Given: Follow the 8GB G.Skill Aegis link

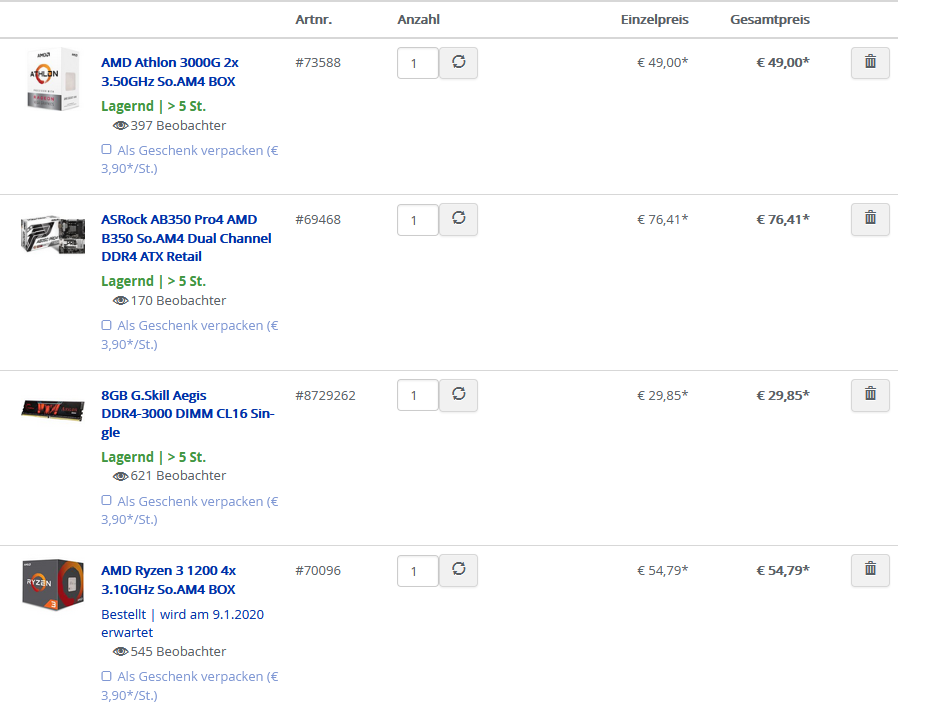Looking at the screenshot, I should pos(187,414).
